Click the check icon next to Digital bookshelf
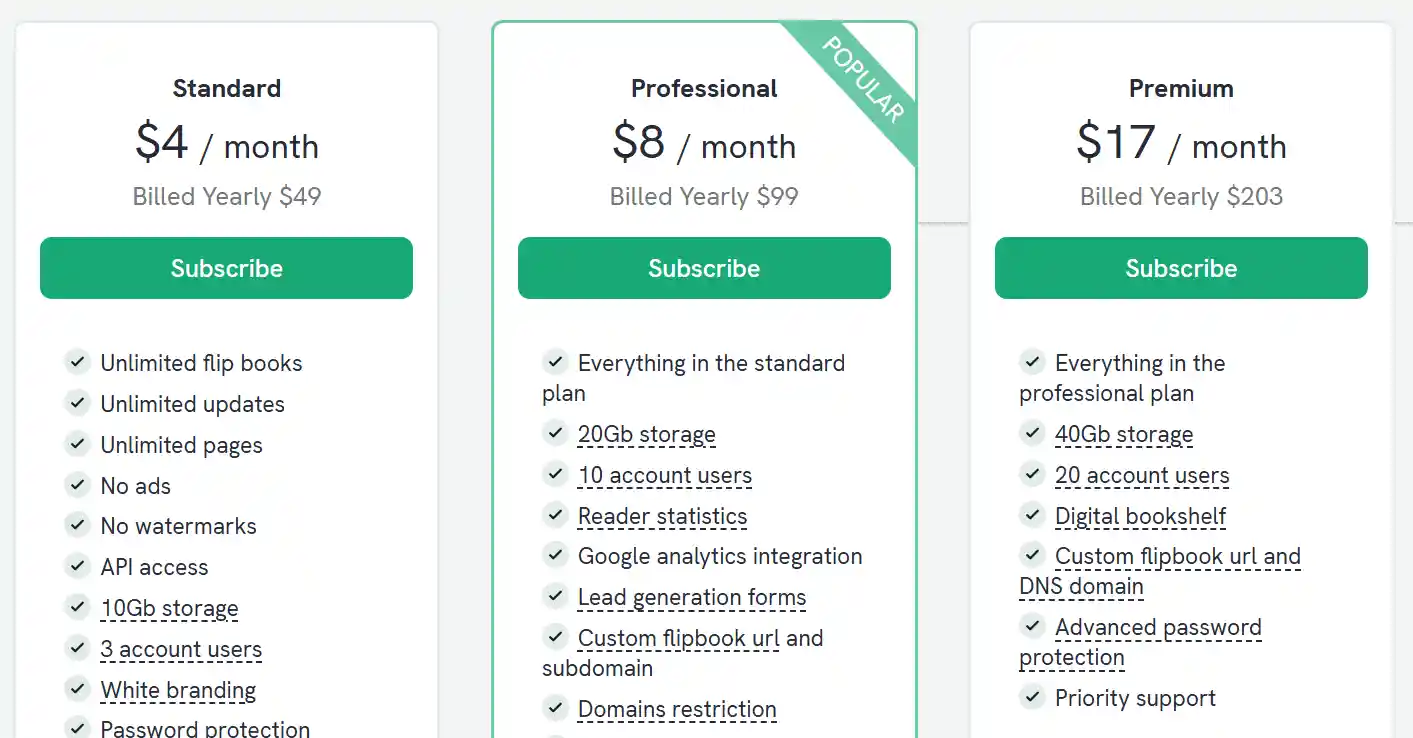The width and height of the screenshot is (1413, 738). (1032, 515)
